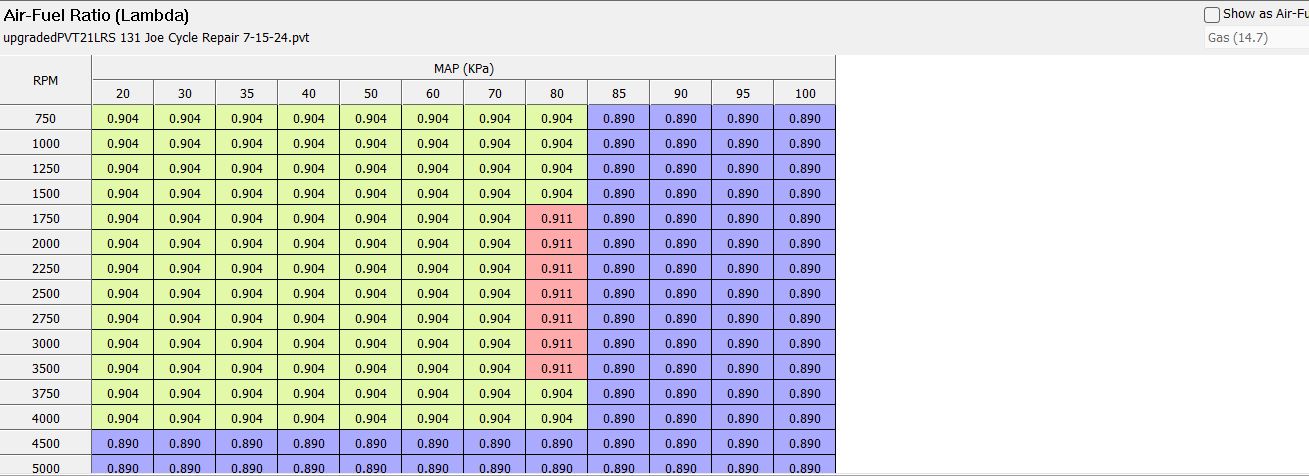Select the MAP 20 column header
The width and height of the screenshot is (1309, 476).
click(123, 93)
